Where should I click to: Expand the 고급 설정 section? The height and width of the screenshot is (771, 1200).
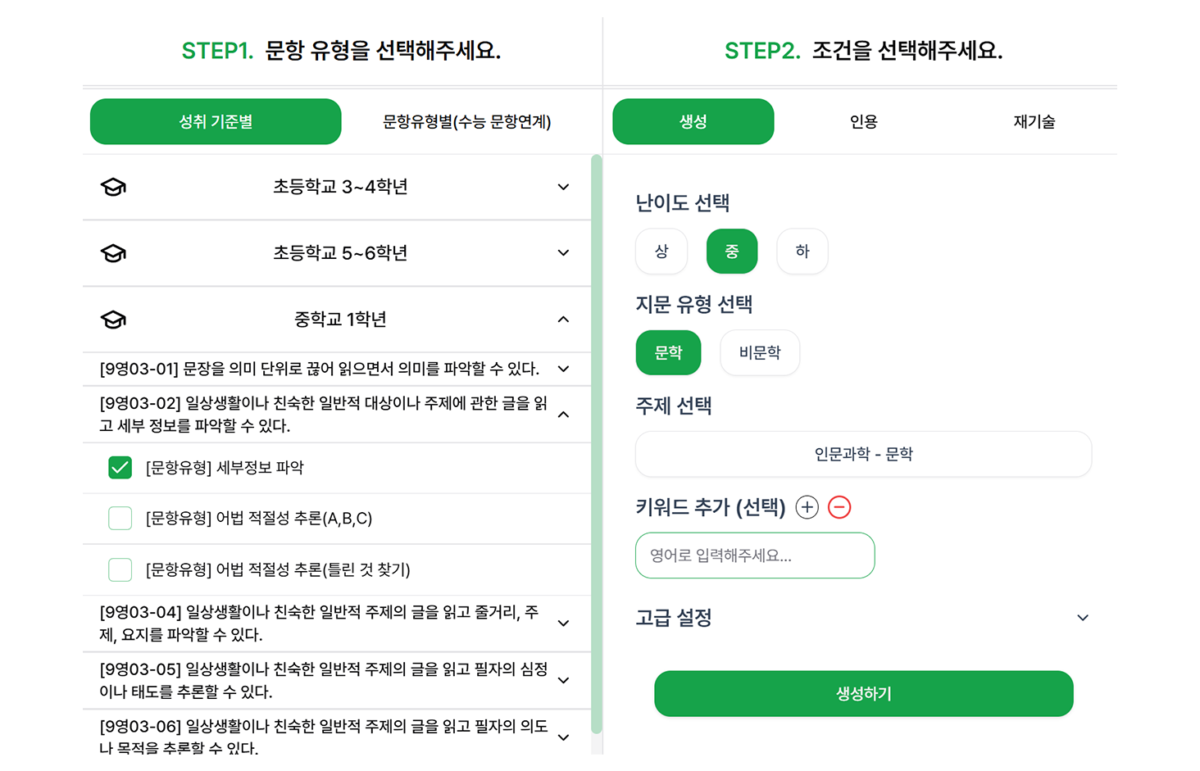1082,618
